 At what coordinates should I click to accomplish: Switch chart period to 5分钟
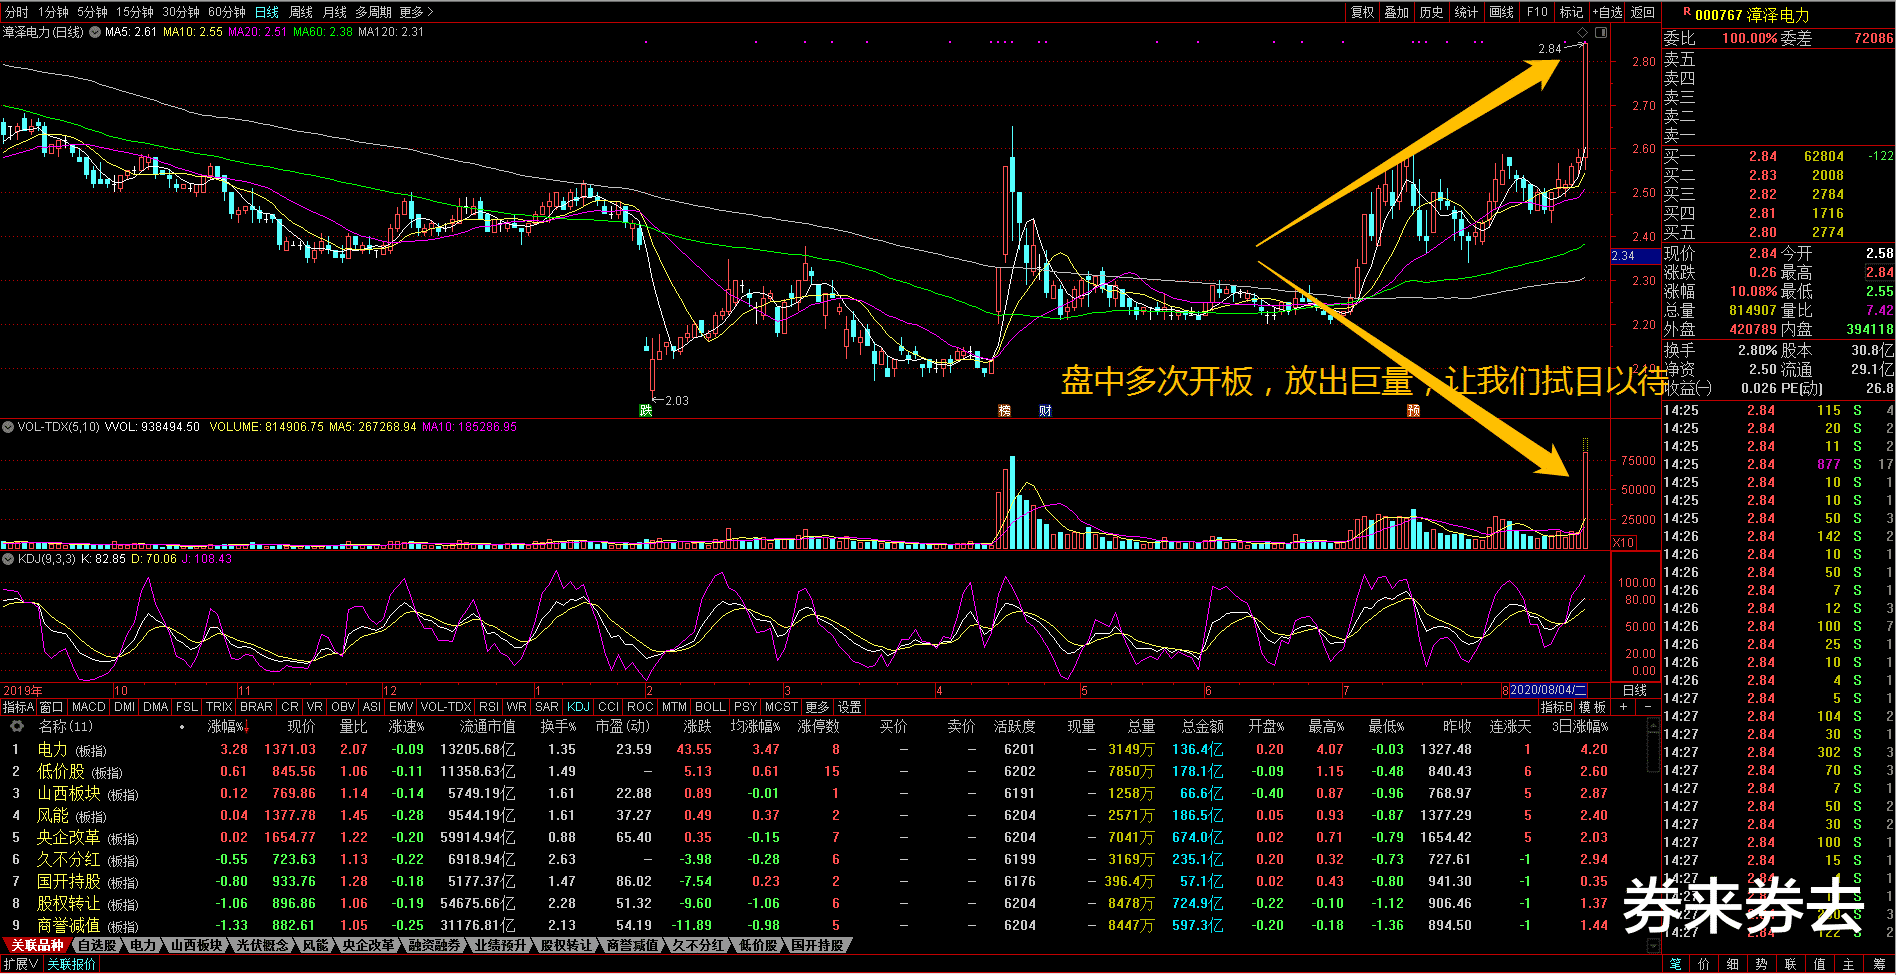tap(92, 12)
